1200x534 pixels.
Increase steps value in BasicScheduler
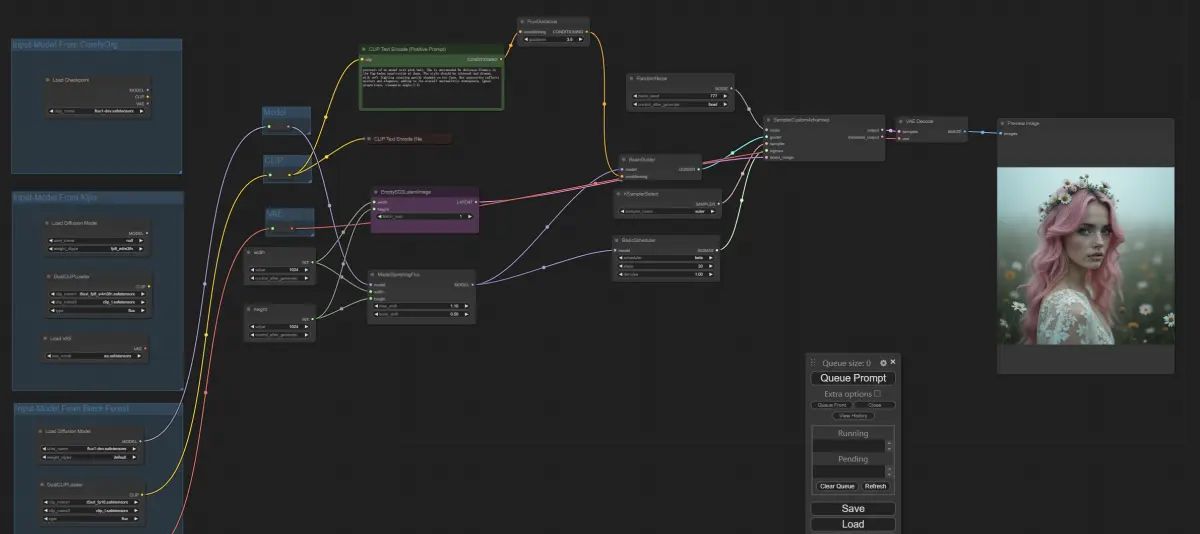(x=710, y=266)
